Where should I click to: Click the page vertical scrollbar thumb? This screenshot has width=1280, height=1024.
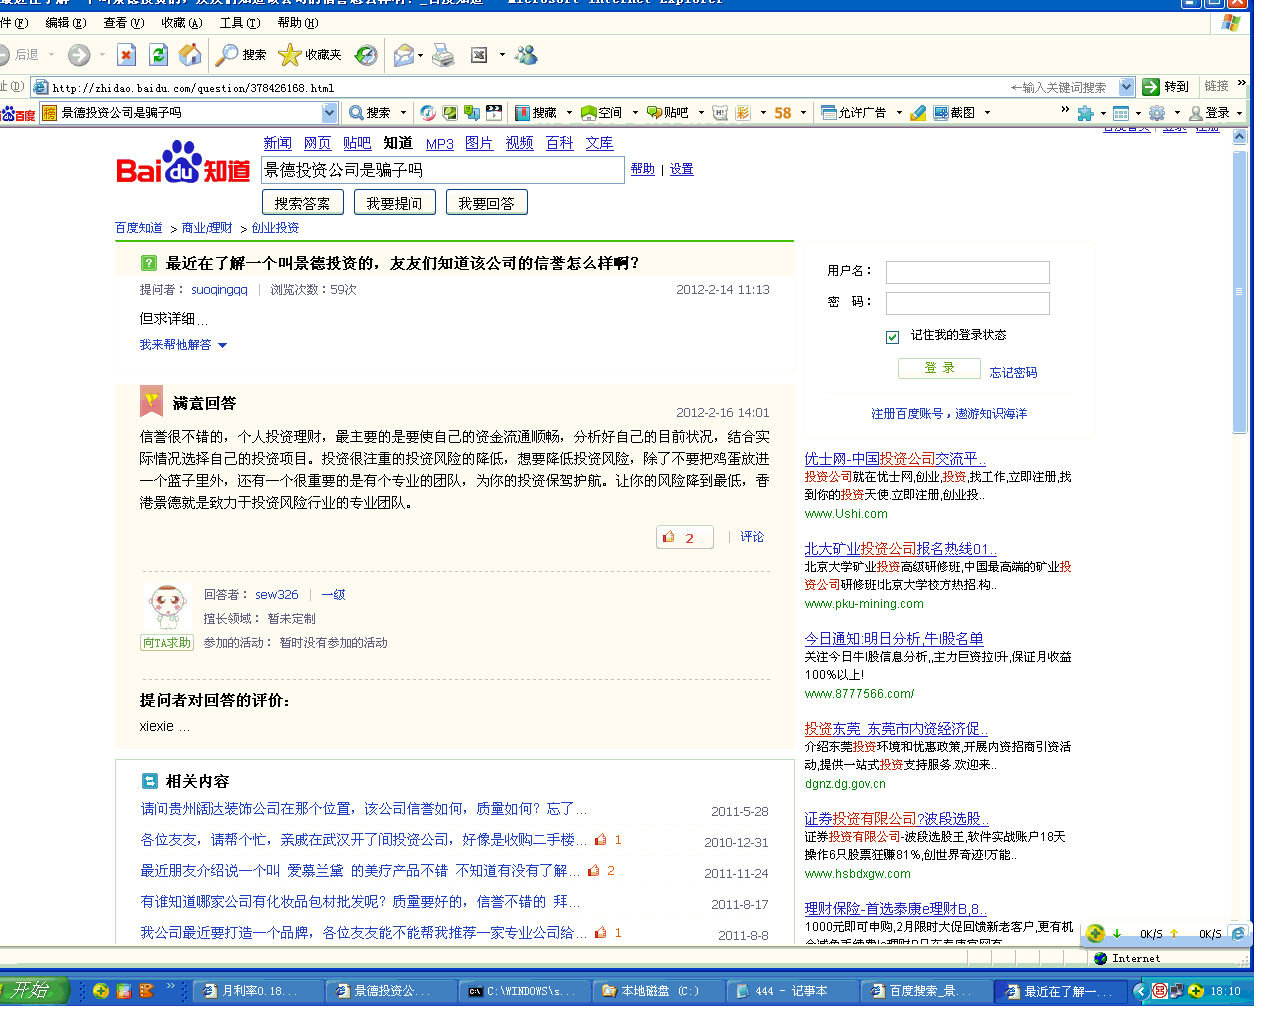pos(1240,292)
